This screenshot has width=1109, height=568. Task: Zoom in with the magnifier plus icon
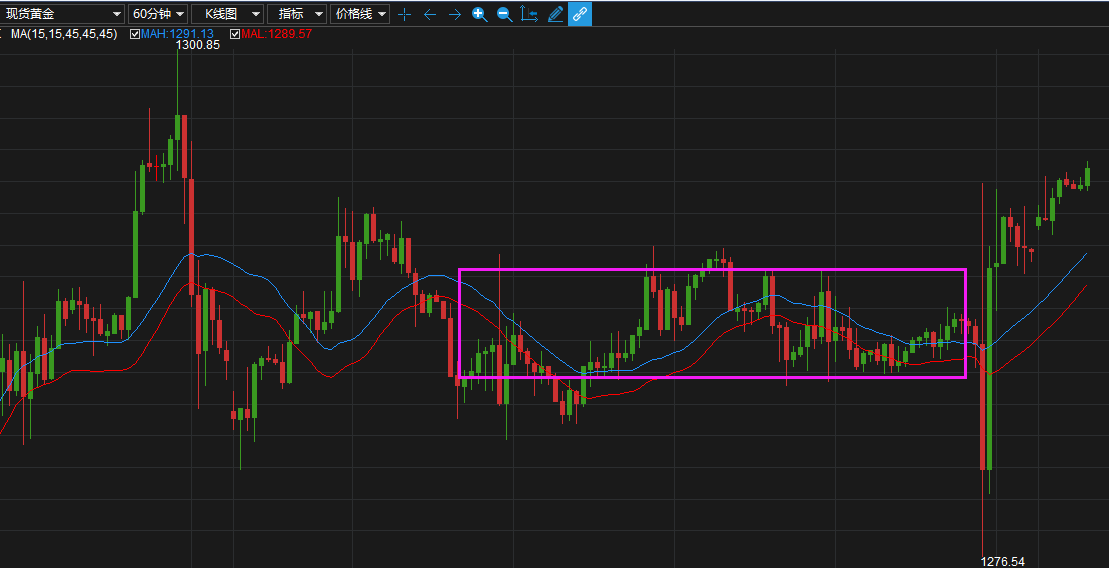[480, 14]
